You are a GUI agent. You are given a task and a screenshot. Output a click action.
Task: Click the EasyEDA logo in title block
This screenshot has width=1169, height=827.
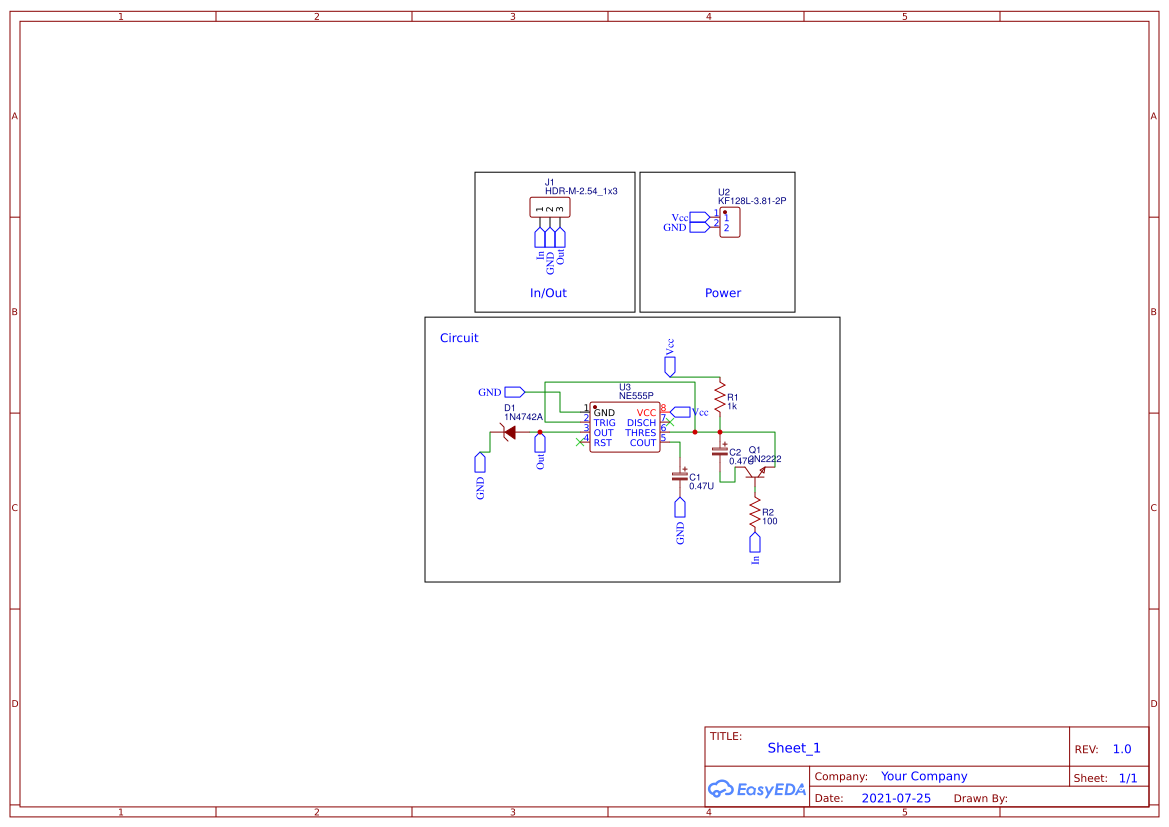(755, 789)
